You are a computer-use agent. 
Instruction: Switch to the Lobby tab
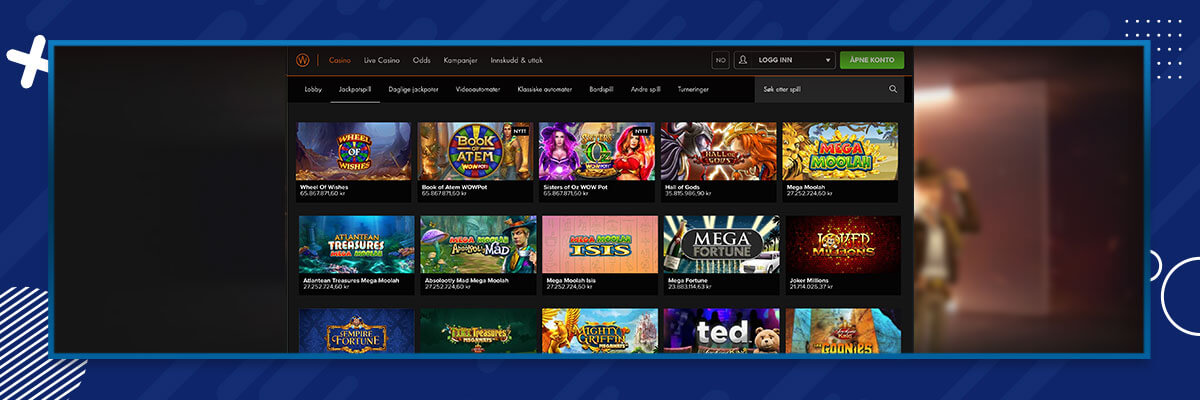coord(313,89)
